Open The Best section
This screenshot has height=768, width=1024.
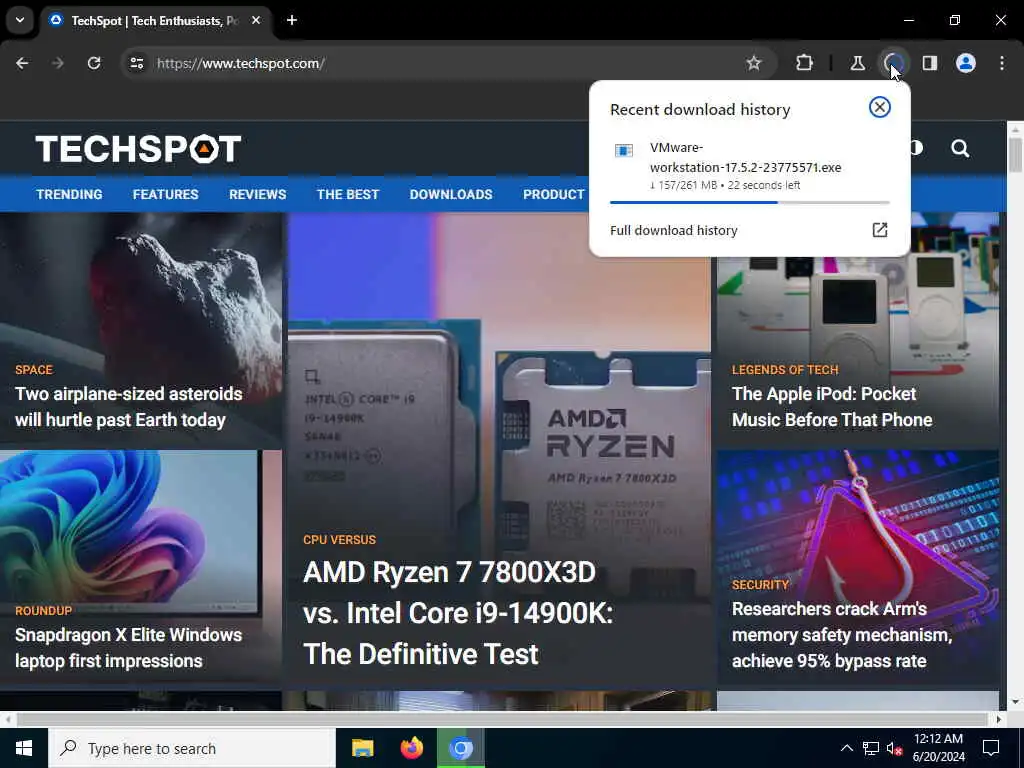tap(347, 195)
